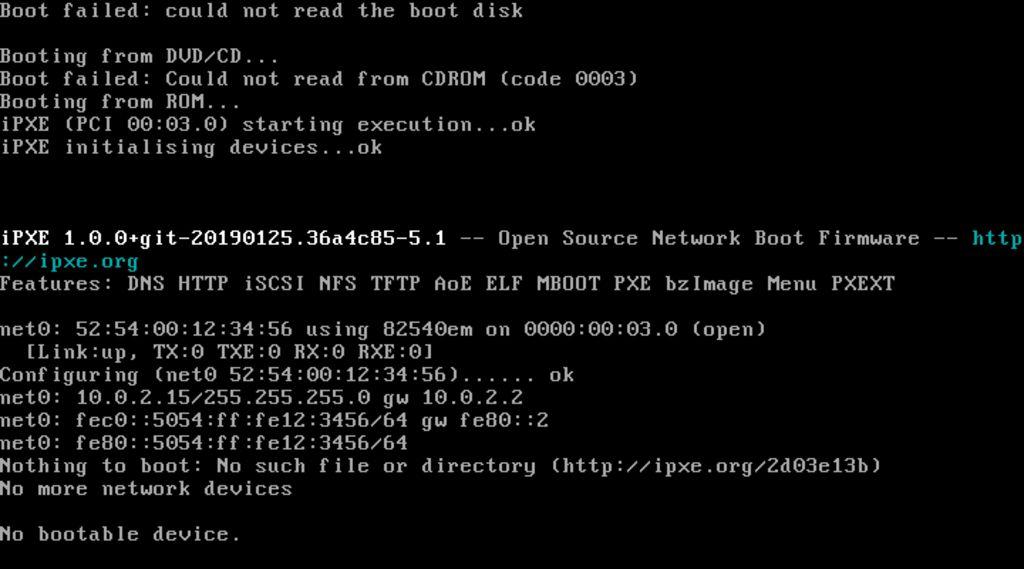The image size is (1024, 569).
Task: Click the 'No bootable device.' message
Action: click(120, 534)
